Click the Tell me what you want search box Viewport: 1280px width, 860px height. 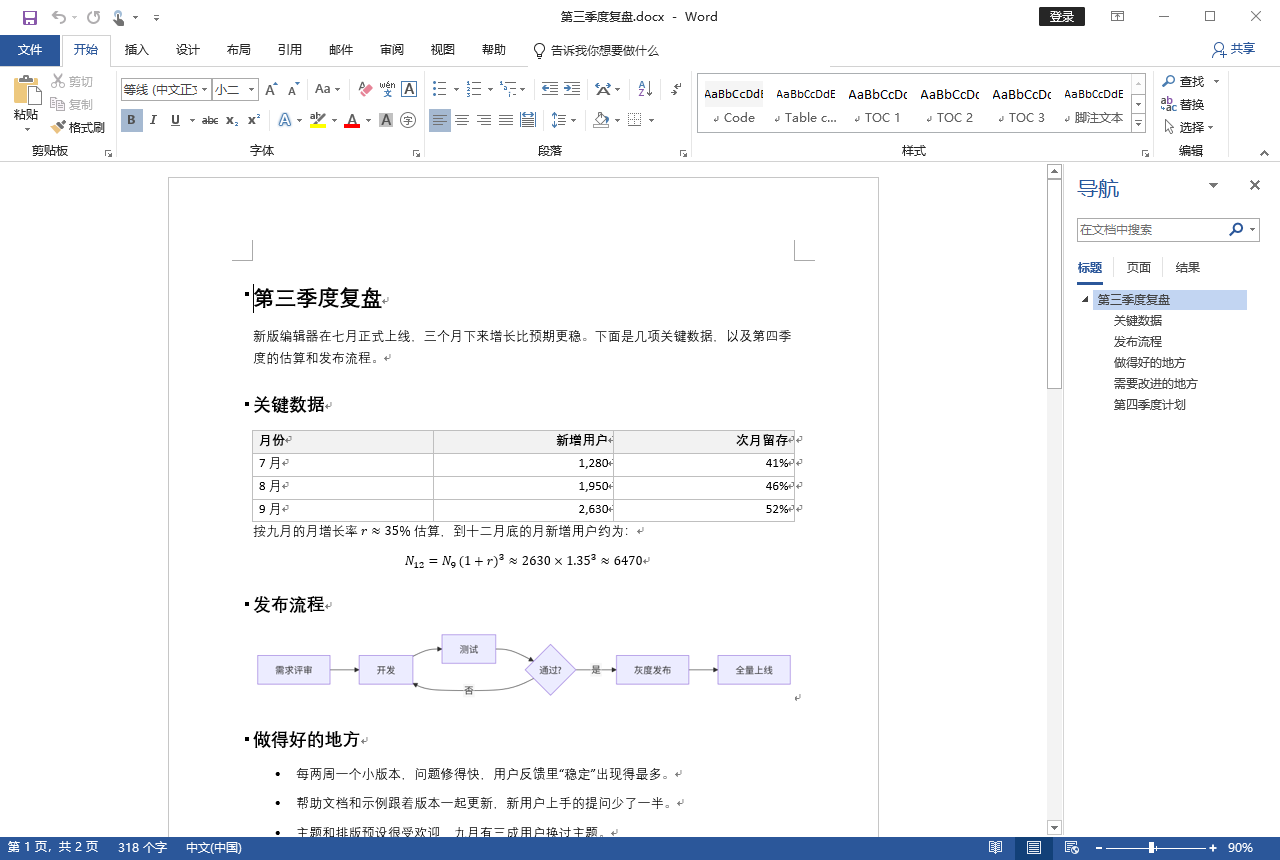pos(596,50)
